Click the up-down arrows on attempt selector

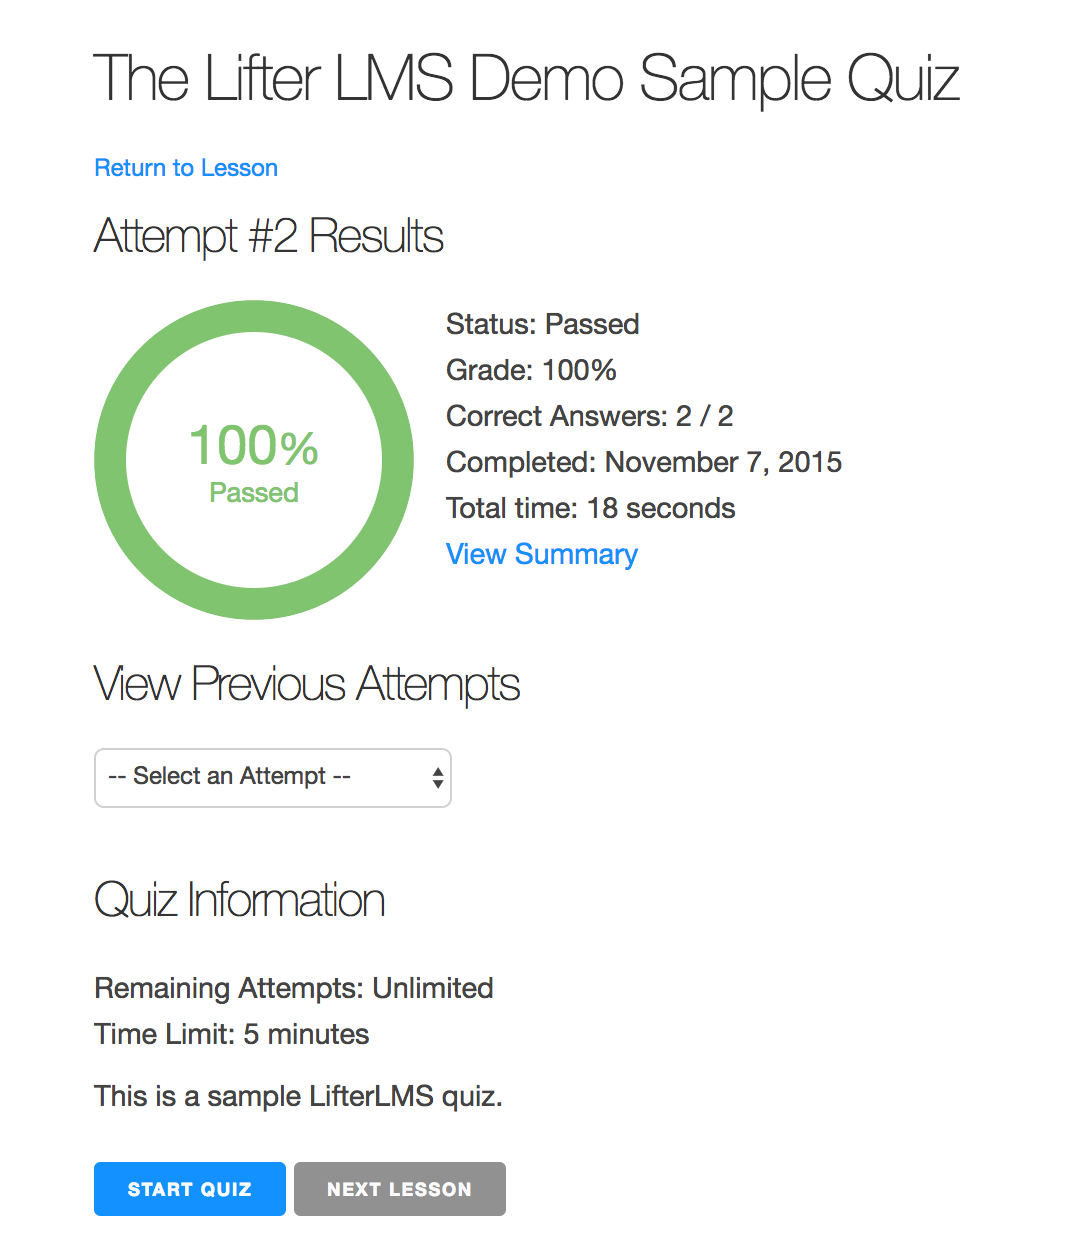tap(438, 777)
